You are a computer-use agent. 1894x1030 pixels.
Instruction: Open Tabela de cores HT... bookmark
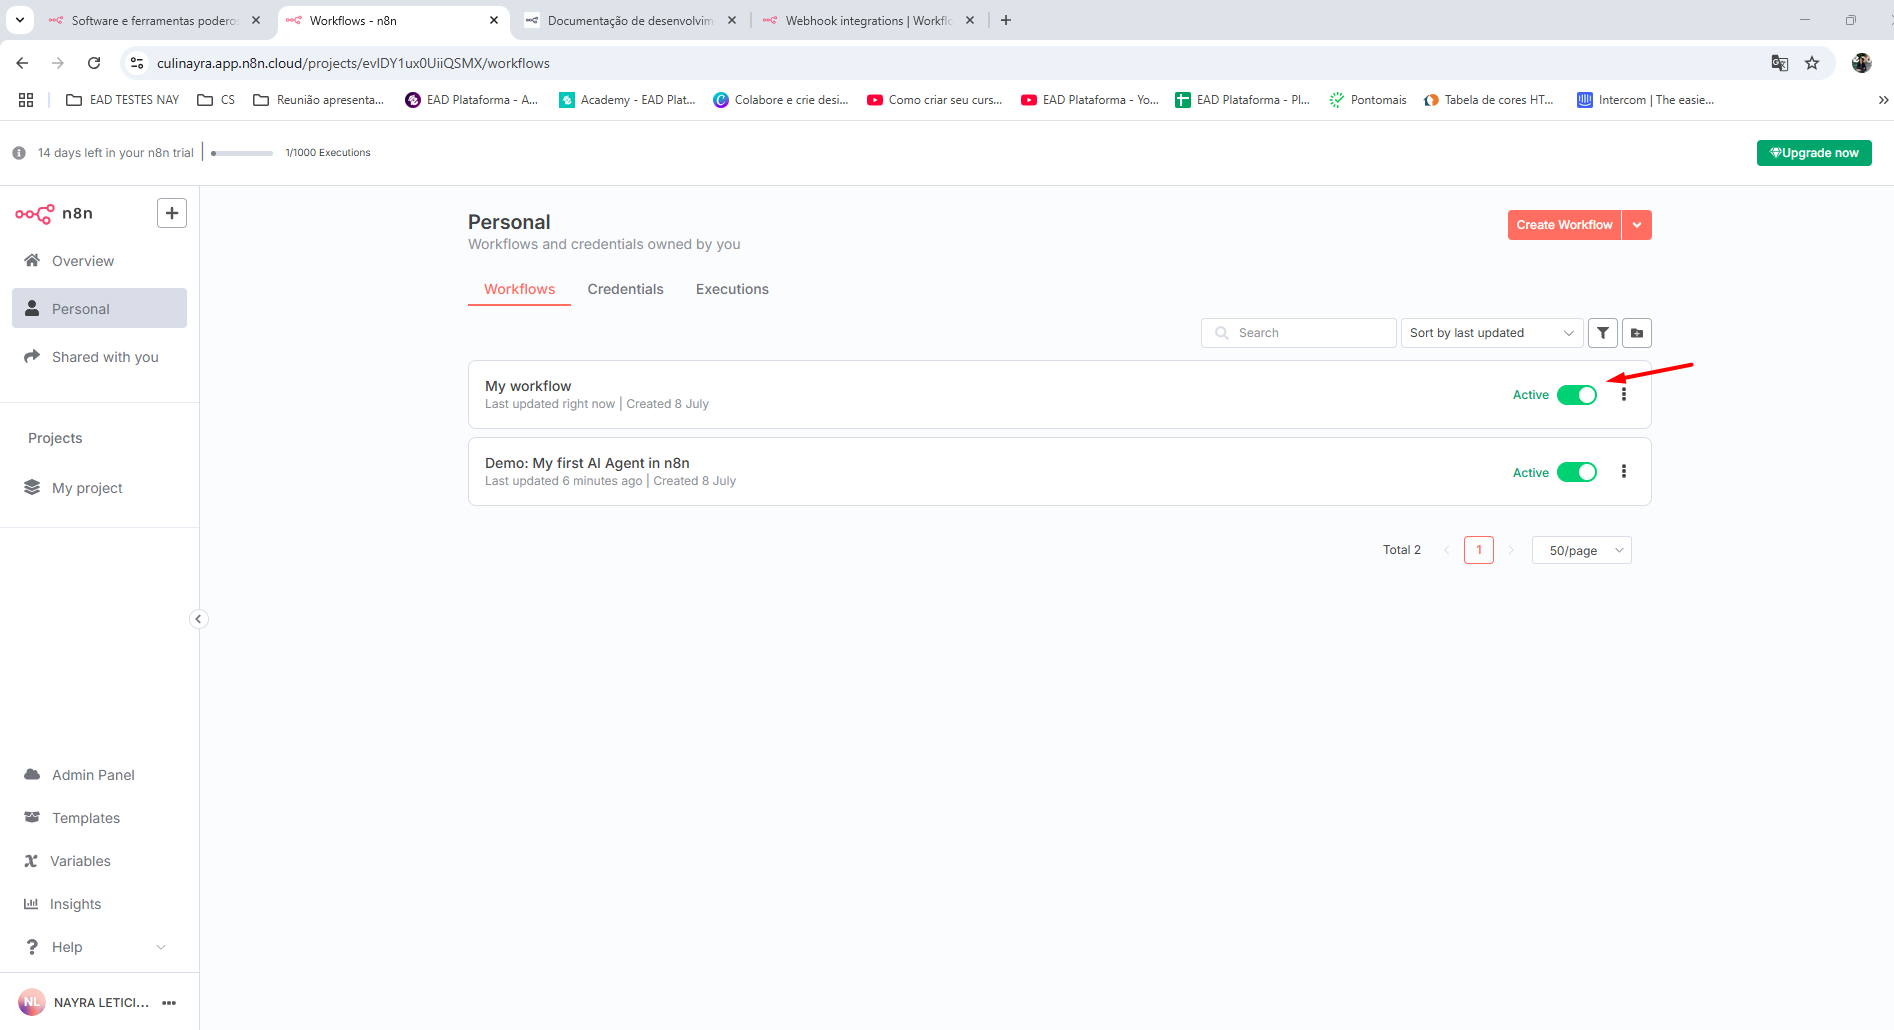[1488, 100]
